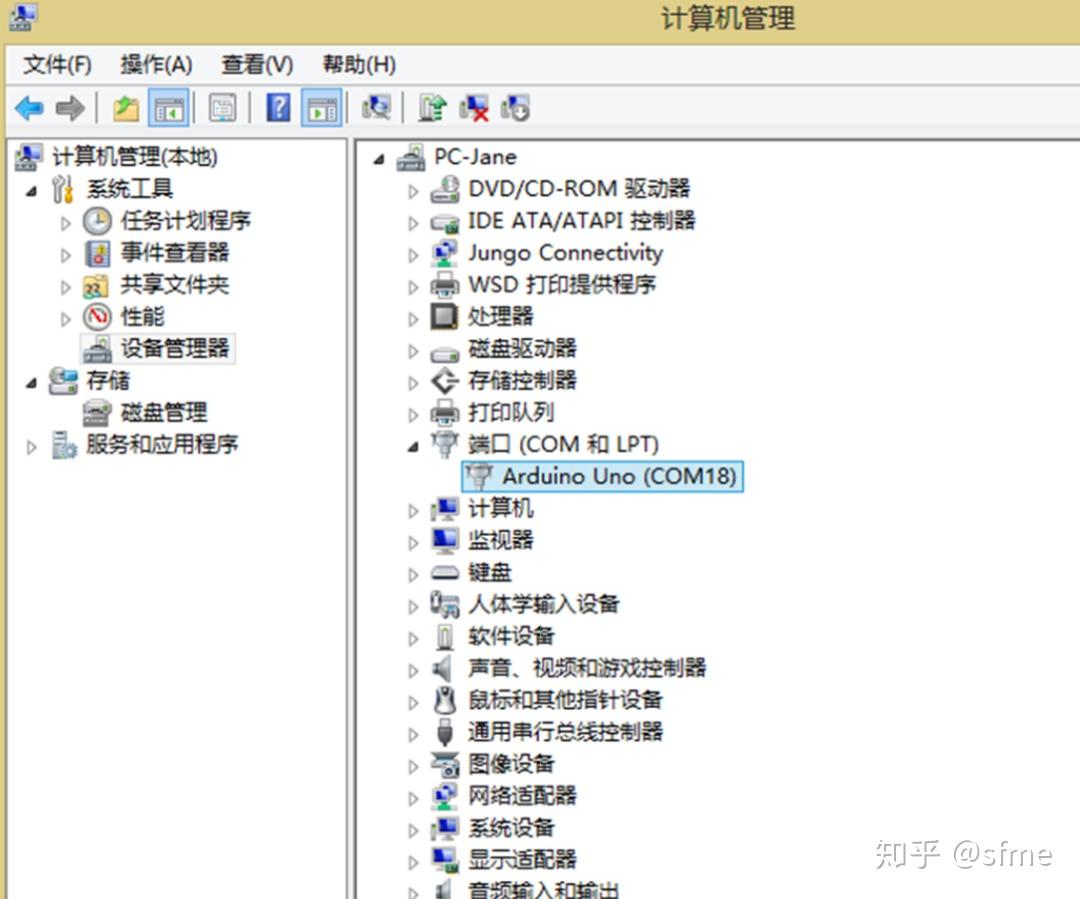
Task: Open the Properties toolbar icon
Action: coord(222,108)
